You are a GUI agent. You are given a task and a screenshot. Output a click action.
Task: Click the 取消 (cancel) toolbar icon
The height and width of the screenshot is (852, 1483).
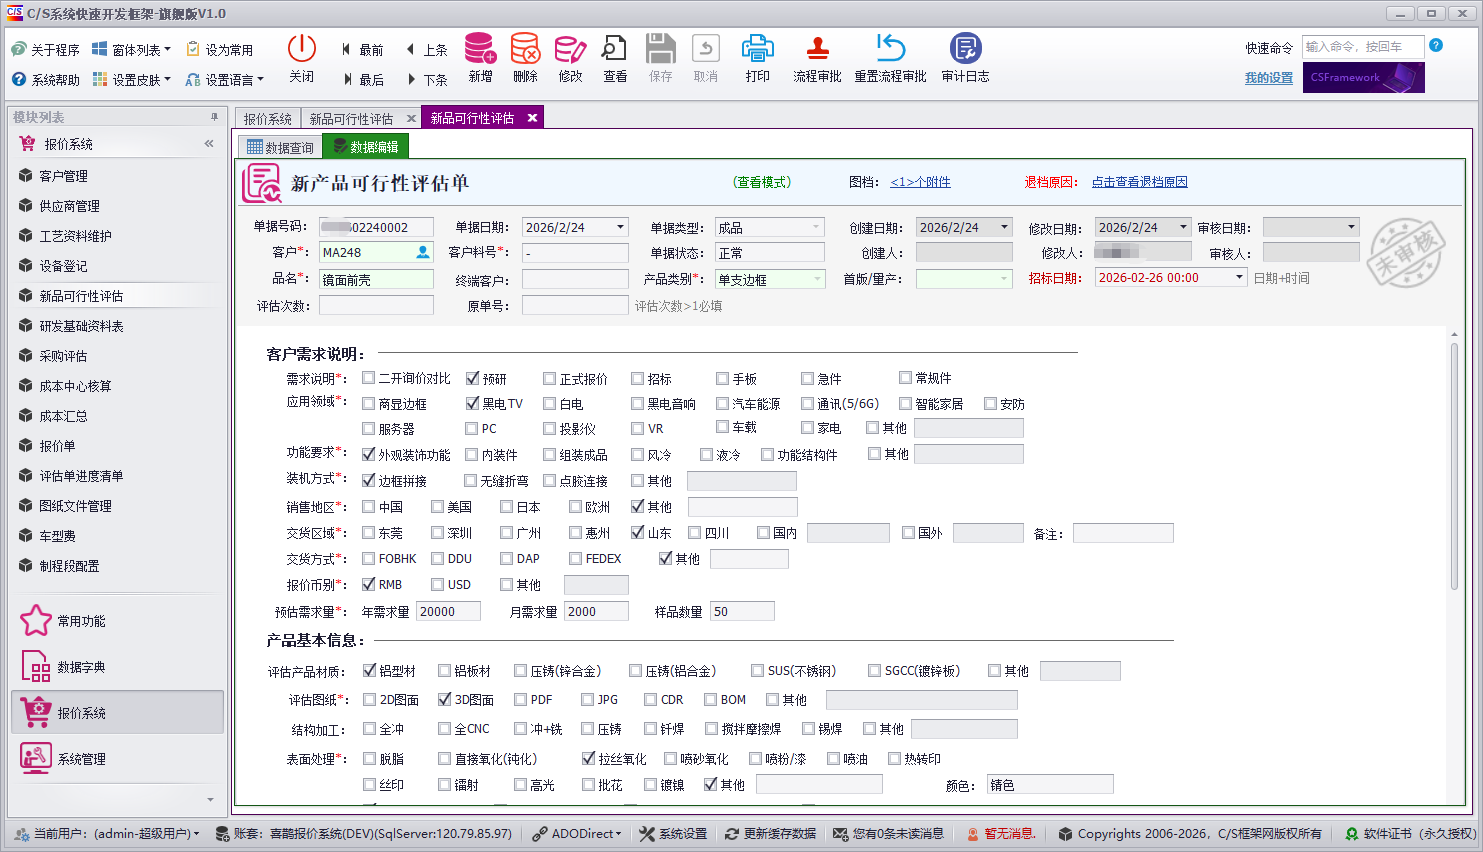coord(706,48)
